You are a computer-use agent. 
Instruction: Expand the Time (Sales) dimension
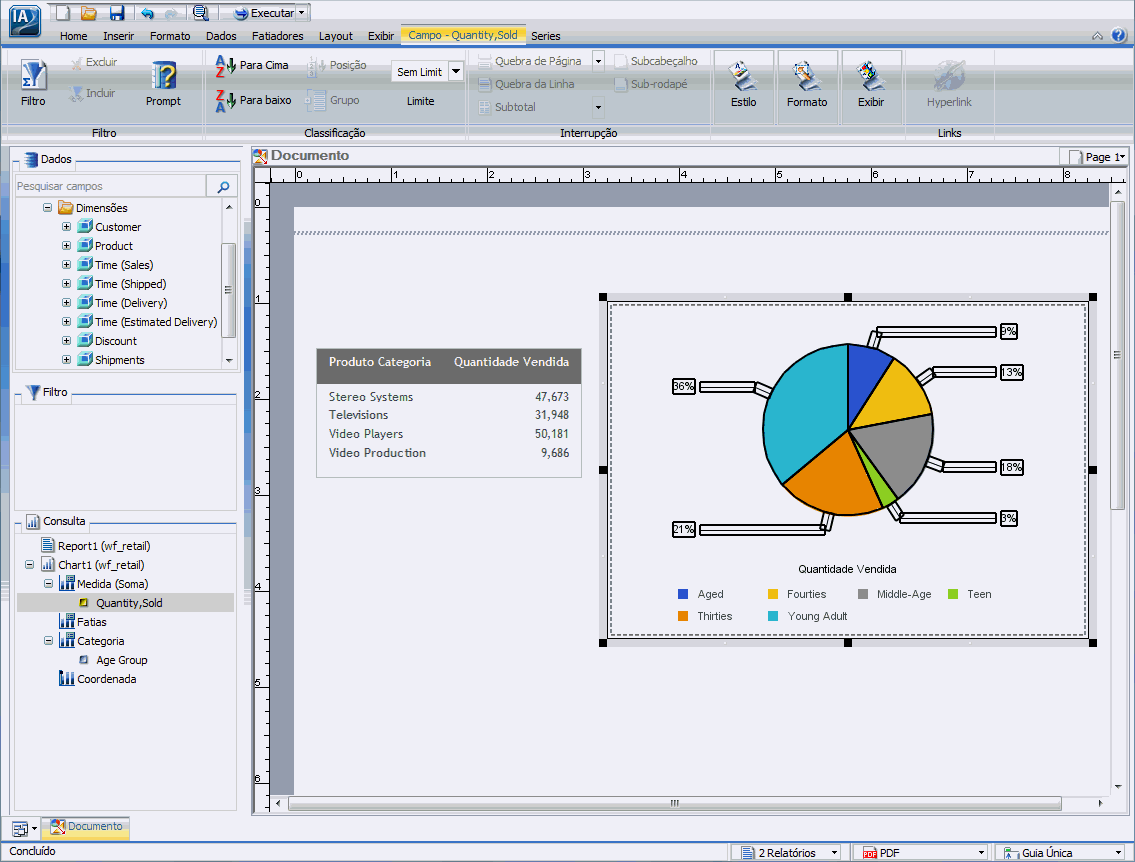click(67, 265)
